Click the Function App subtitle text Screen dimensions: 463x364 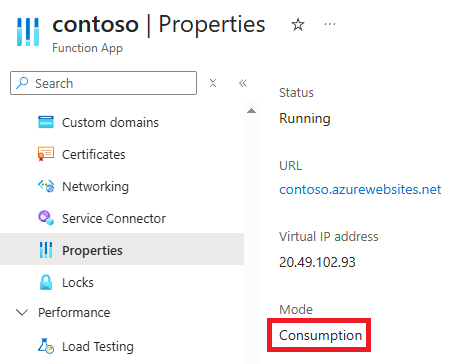[x=87, y=48]
